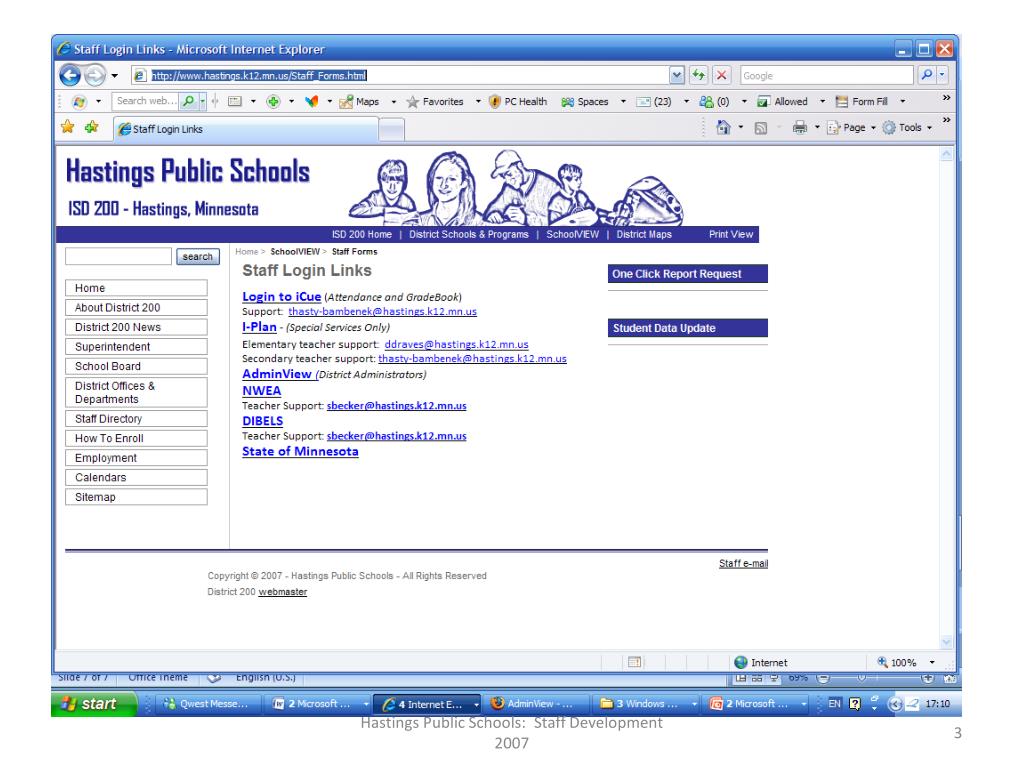Click the Search web toolbar field

(x=145, y=101)
